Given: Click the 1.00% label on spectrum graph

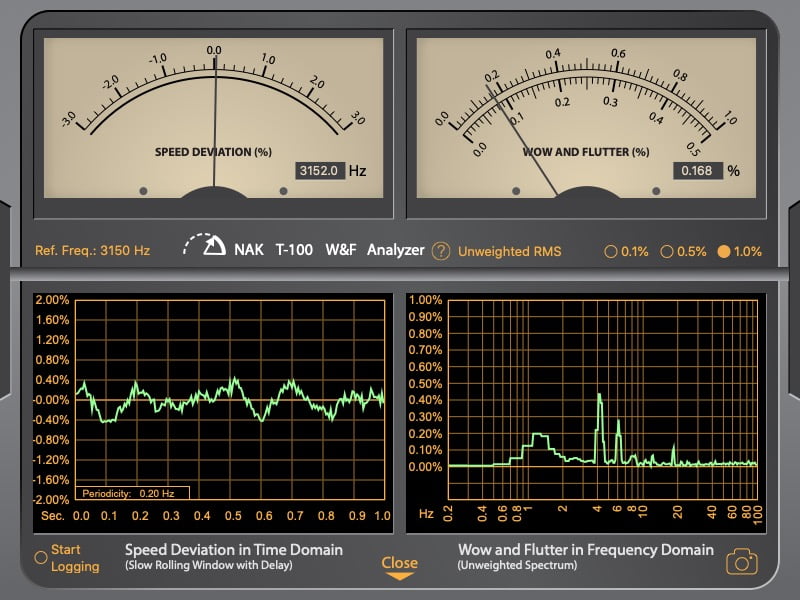Looking at the screenshot, I should [x=425, y=300].
